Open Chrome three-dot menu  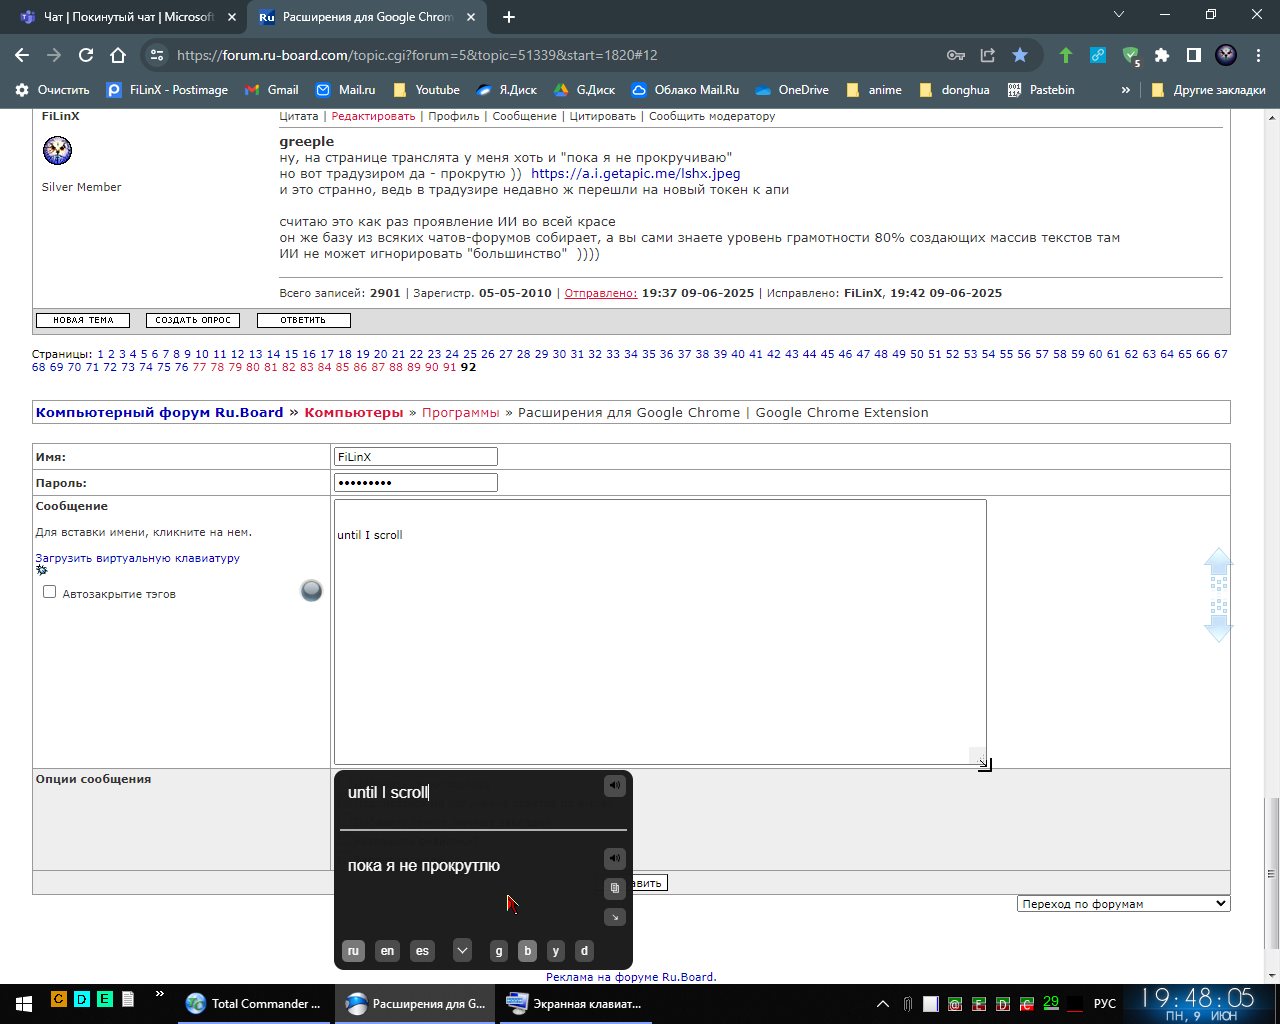[x=1257, y=55]
